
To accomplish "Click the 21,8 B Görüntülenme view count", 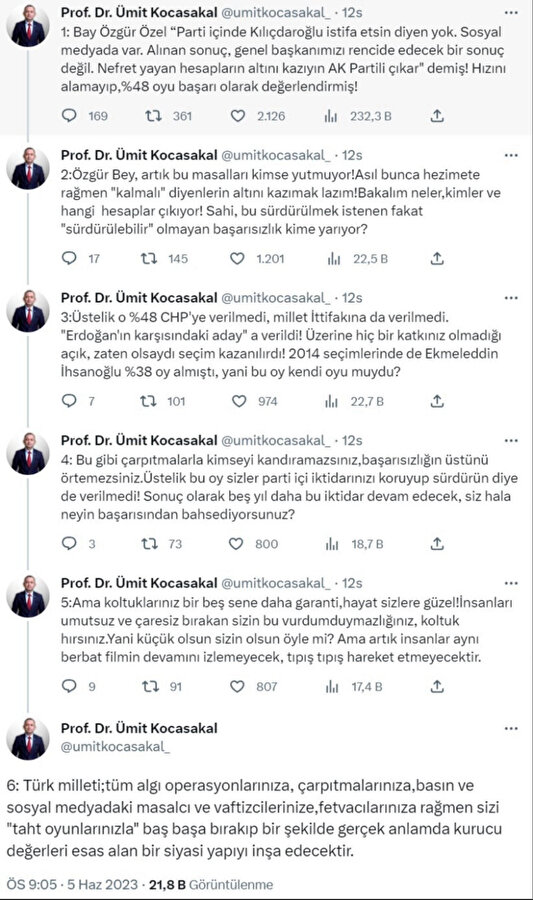I will pos(211,885).
